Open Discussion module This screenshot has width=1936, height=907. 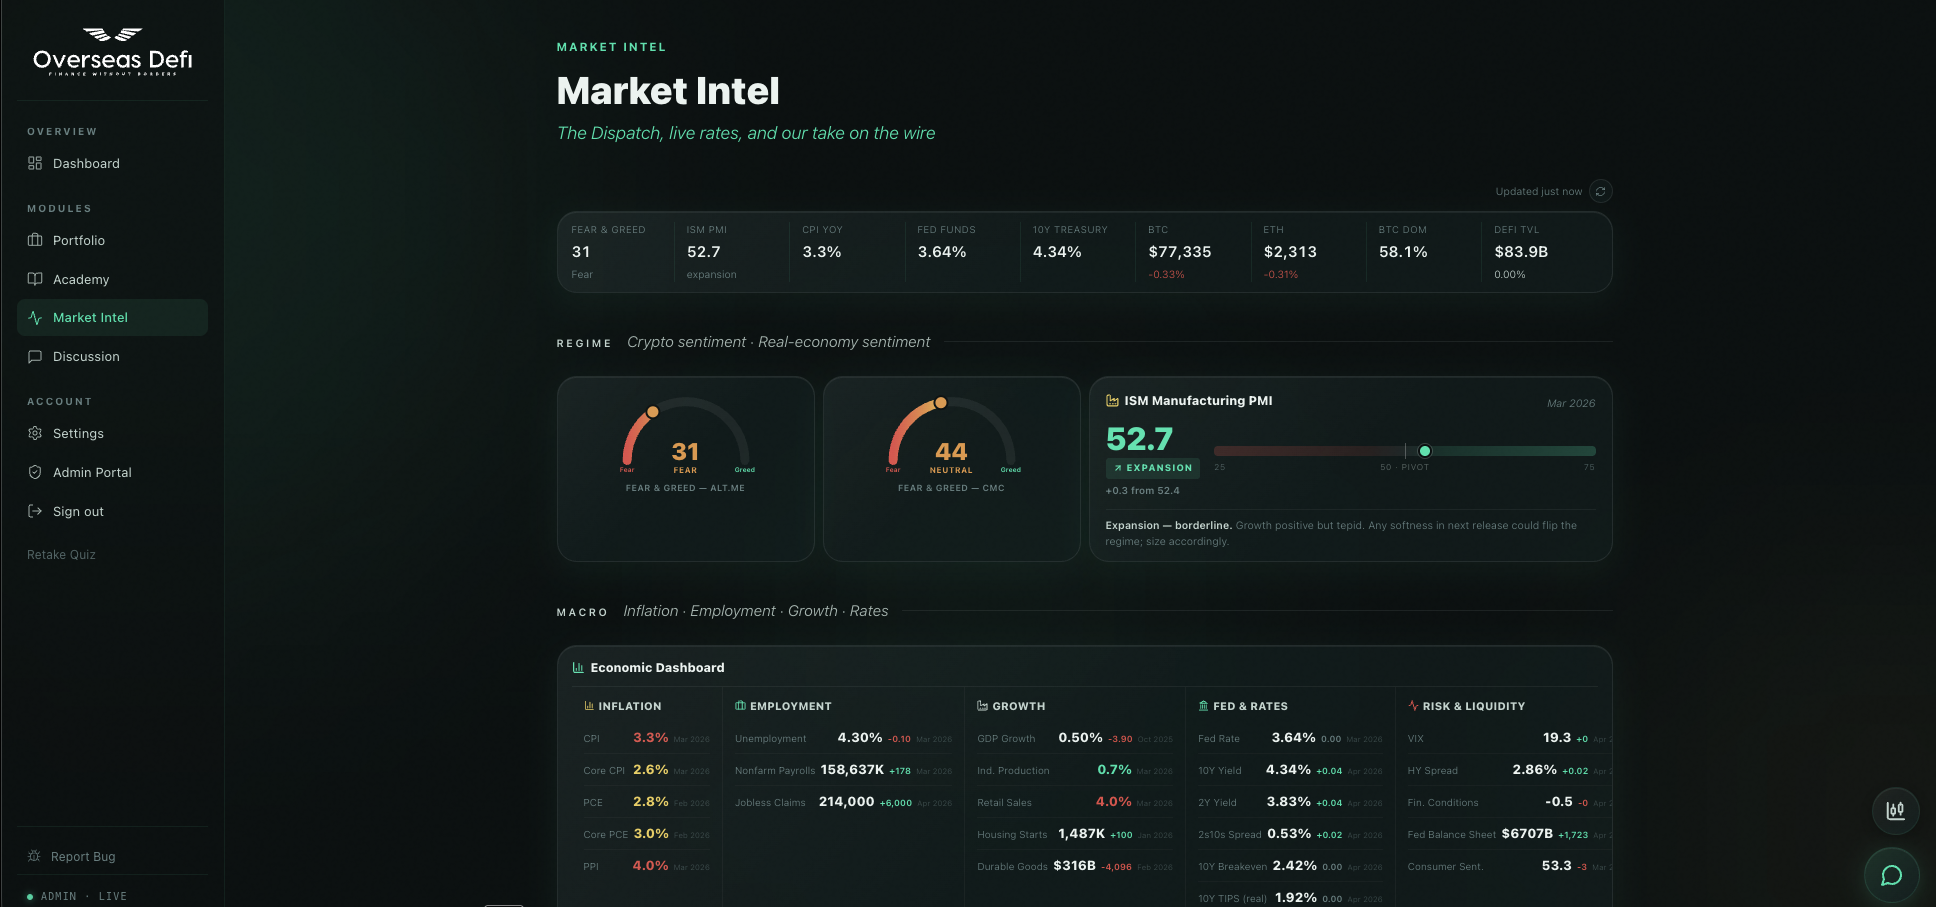click(112, 356)
